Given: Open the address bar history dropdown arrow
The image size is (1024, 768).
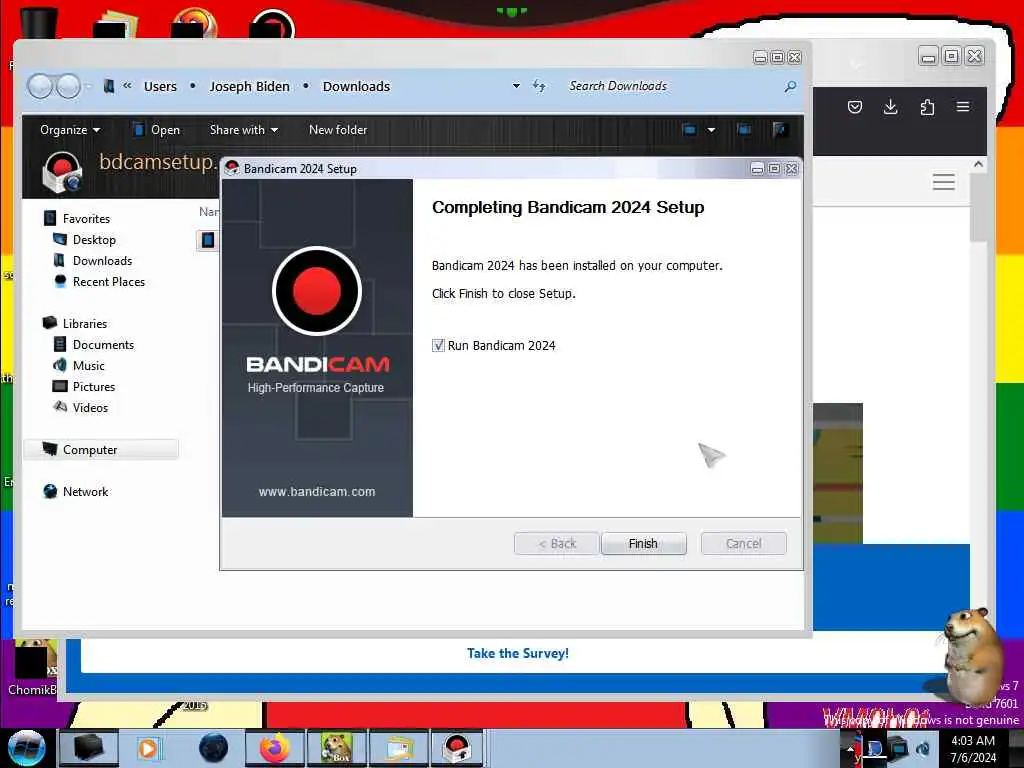Looking at the screenshot, I should click(516, 86).
